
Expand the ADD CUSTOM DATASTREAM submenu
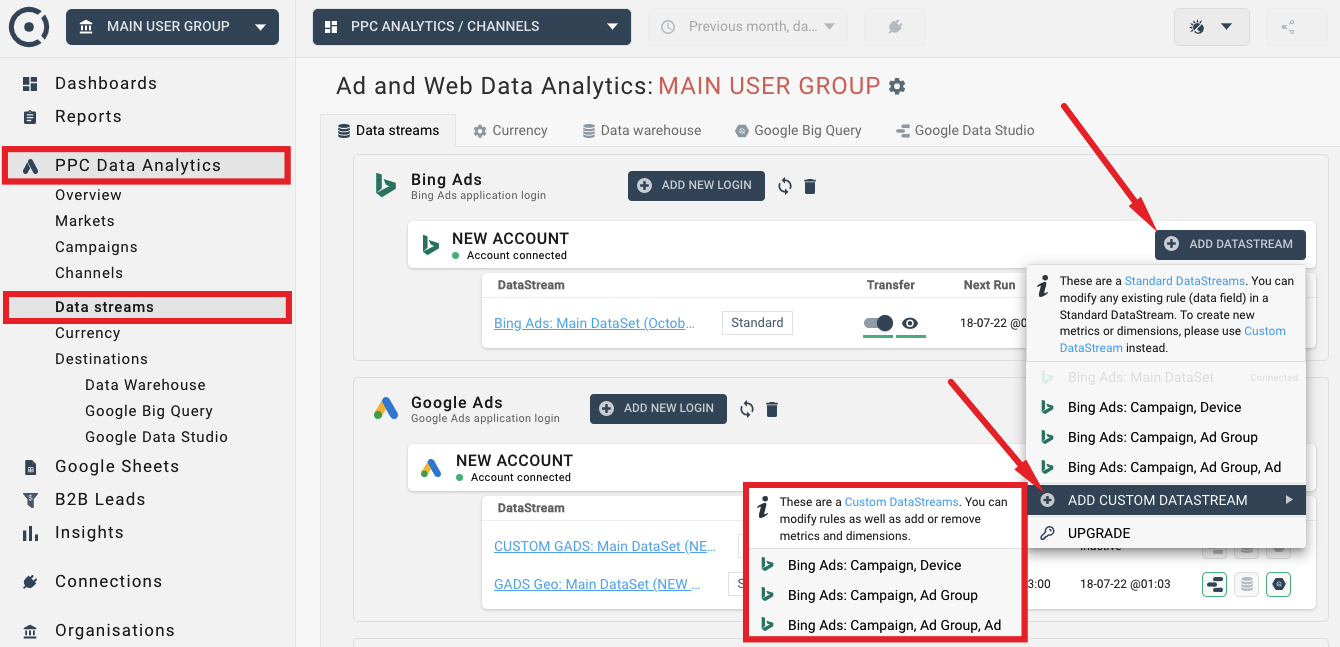click(1166, 500)
